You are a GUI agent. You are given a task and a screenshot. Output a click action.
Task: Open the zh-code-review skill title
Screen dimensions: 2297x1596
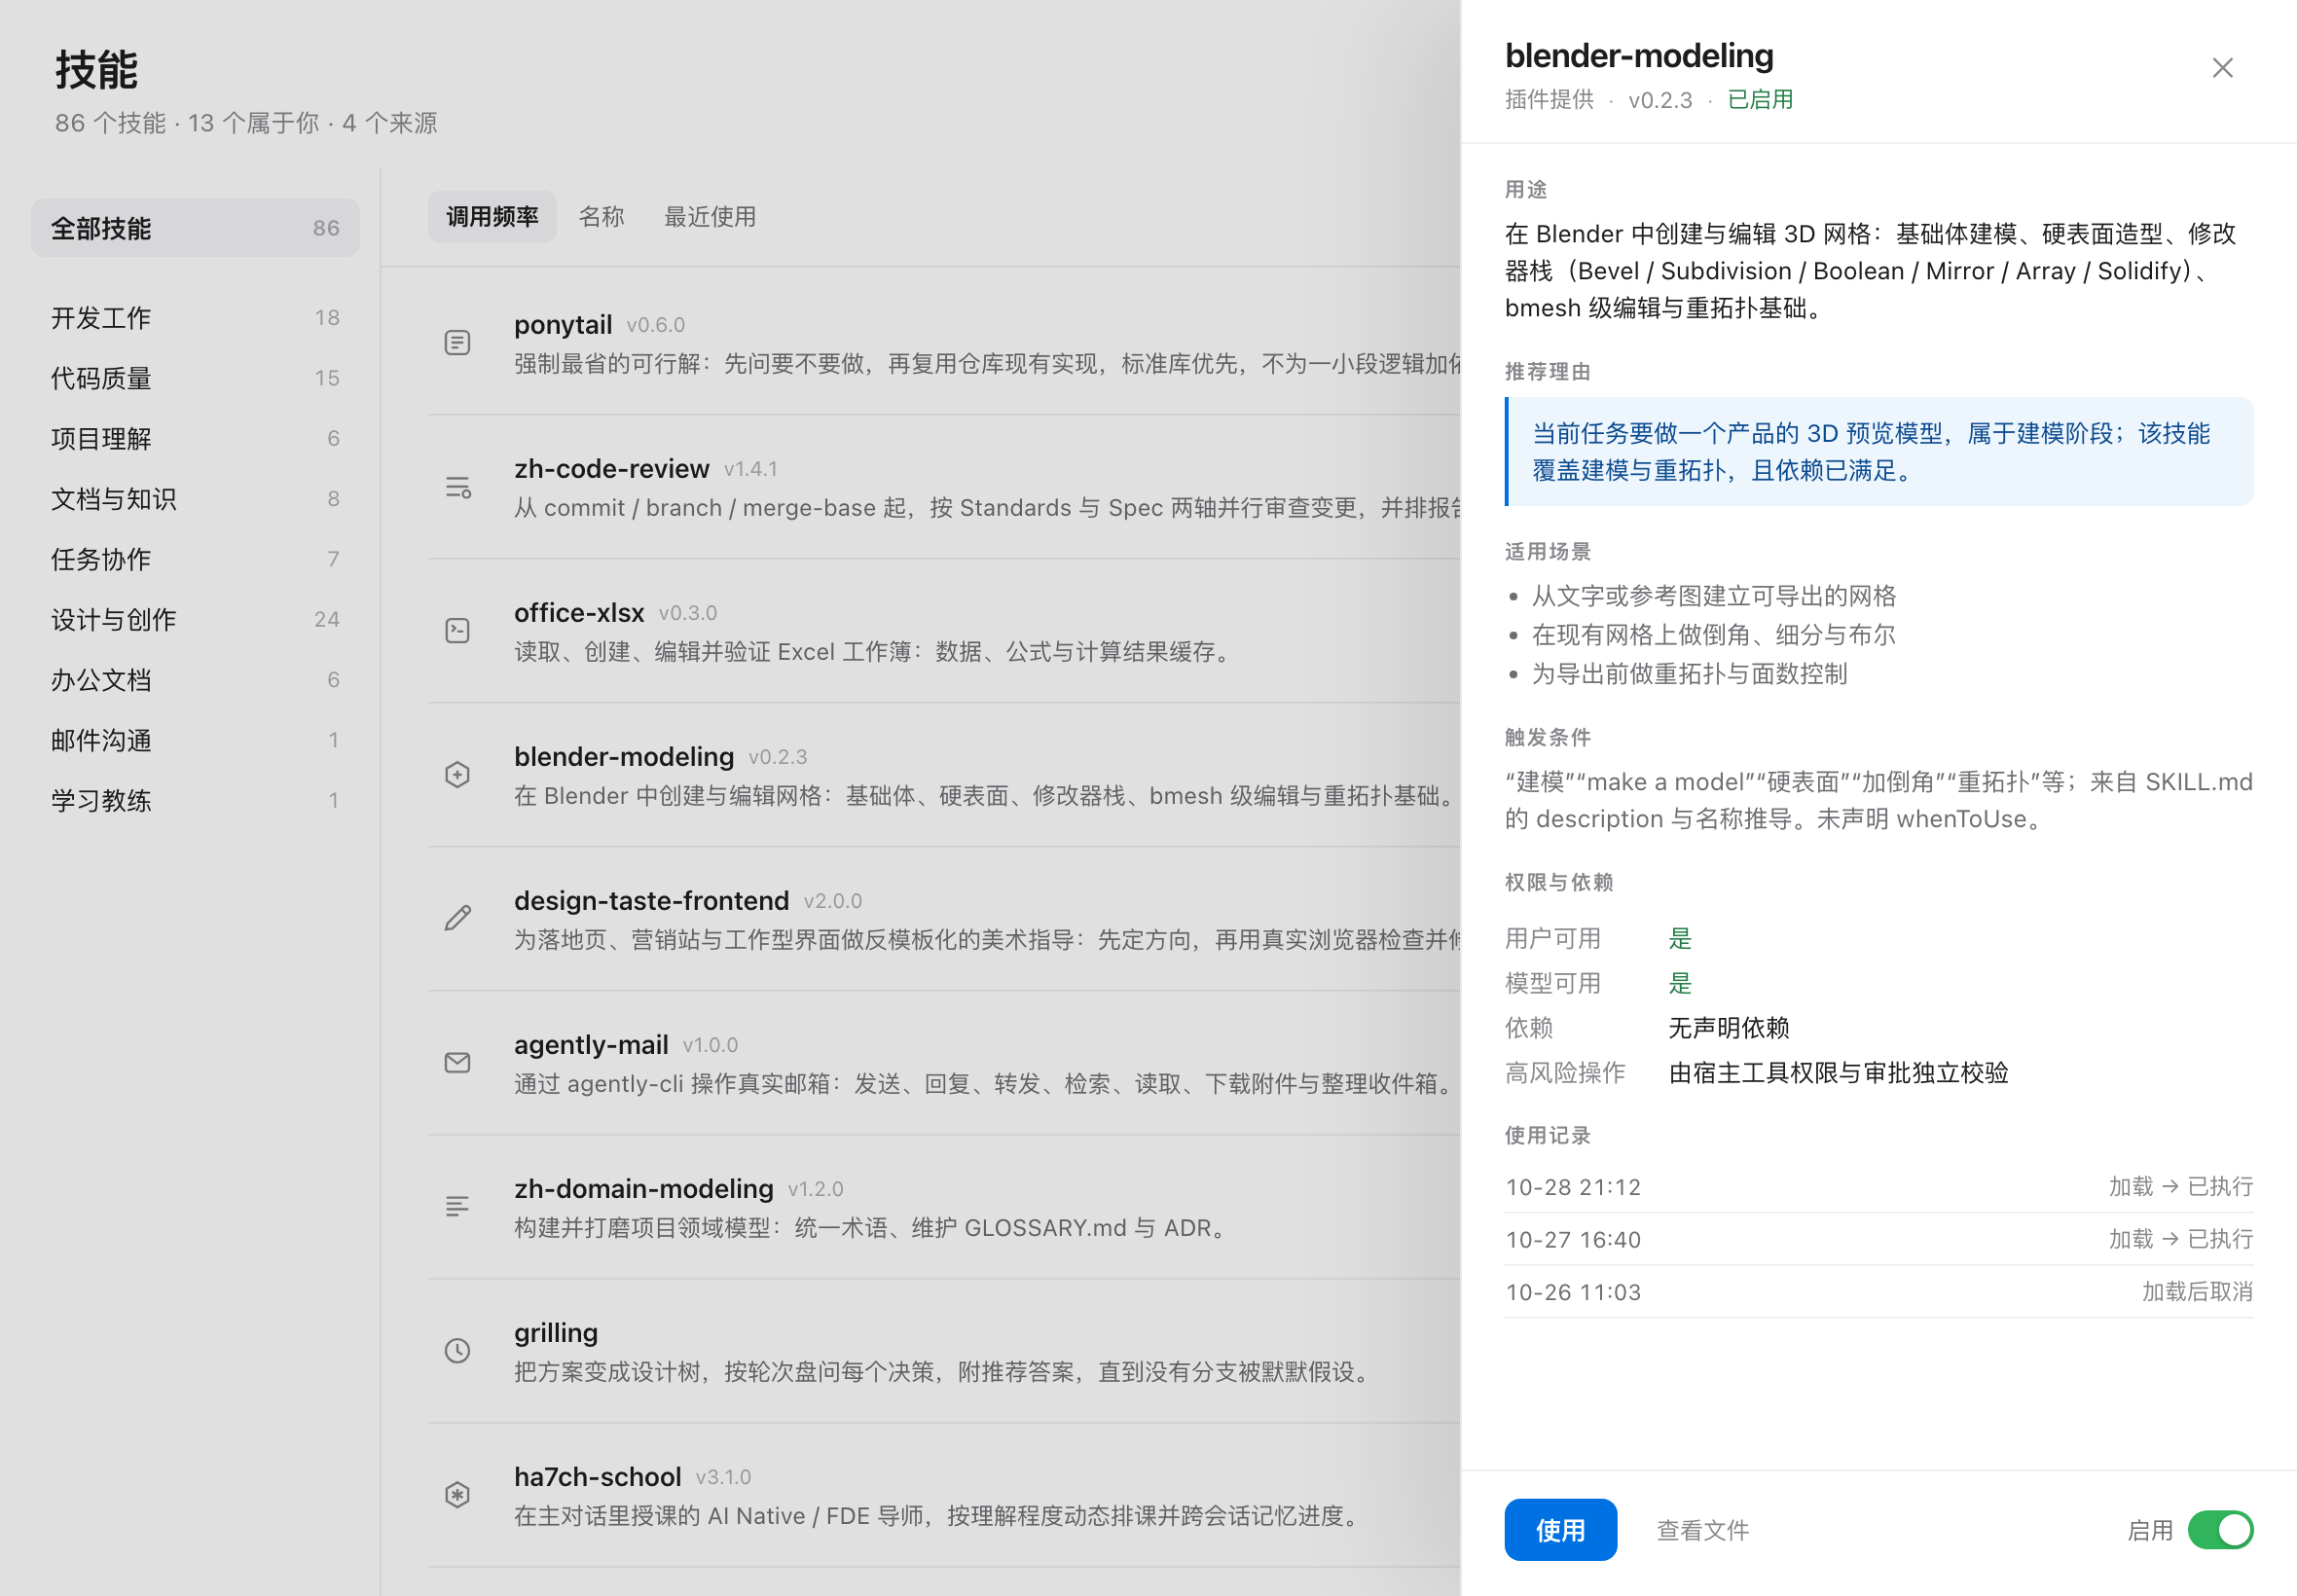612,469
